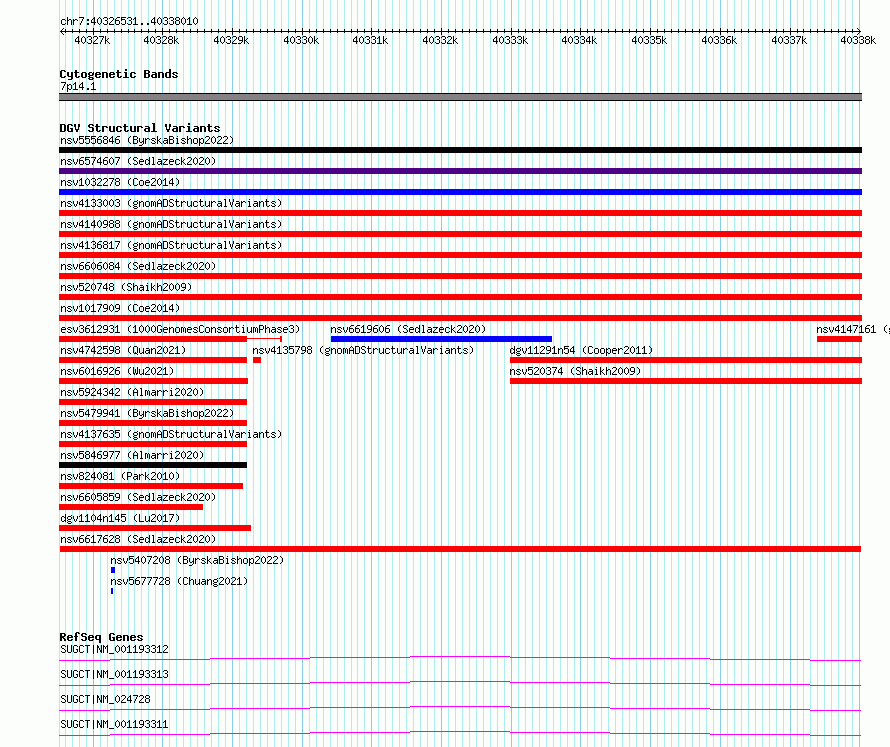Click the 40327k ruler tick label
Screen dimensions: 890x747
[92, 40]
